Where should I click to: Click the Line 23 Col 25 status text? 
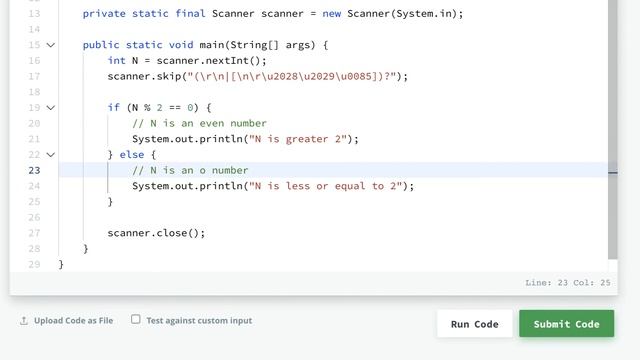pyautogui.click(x=568, y=282)
